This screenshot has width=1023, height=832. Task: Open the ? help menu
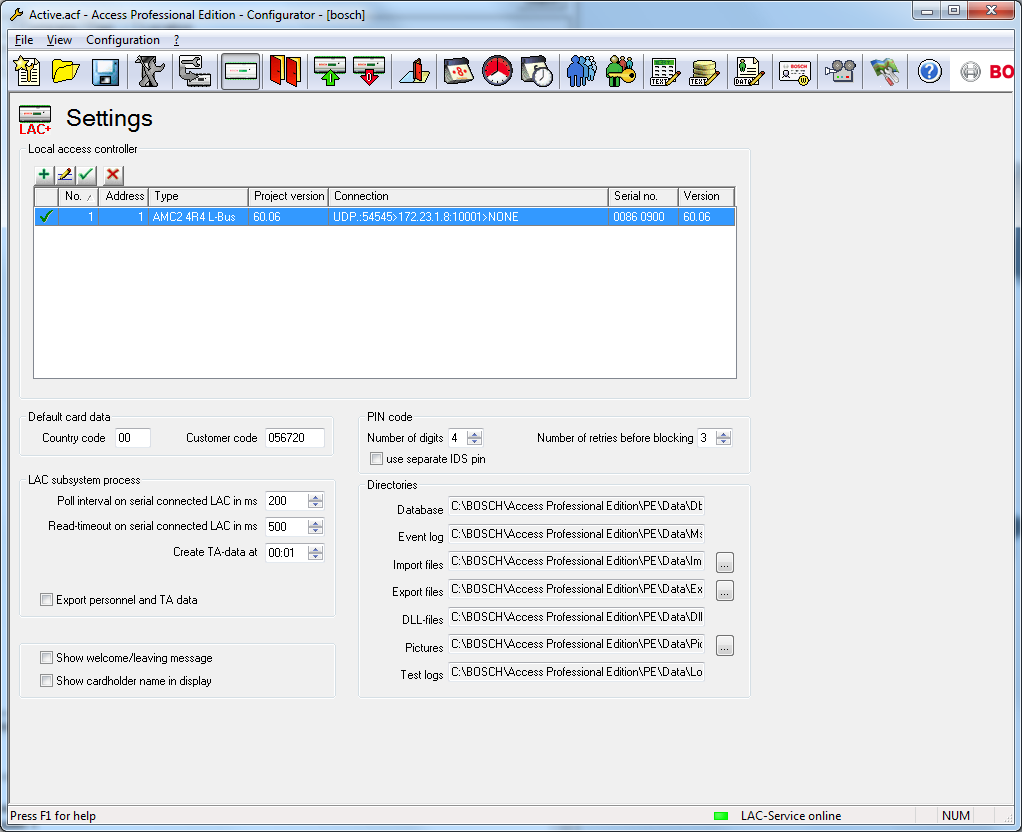pyautogui.click(x=176, y=40)
